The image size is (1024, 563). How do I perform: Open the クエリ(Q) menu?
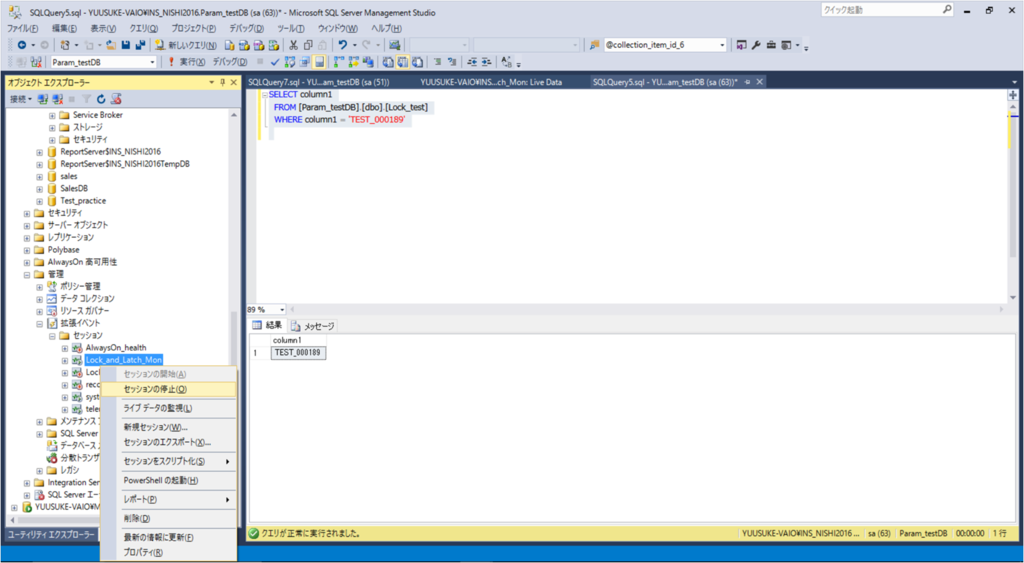[x=144, y=29]
